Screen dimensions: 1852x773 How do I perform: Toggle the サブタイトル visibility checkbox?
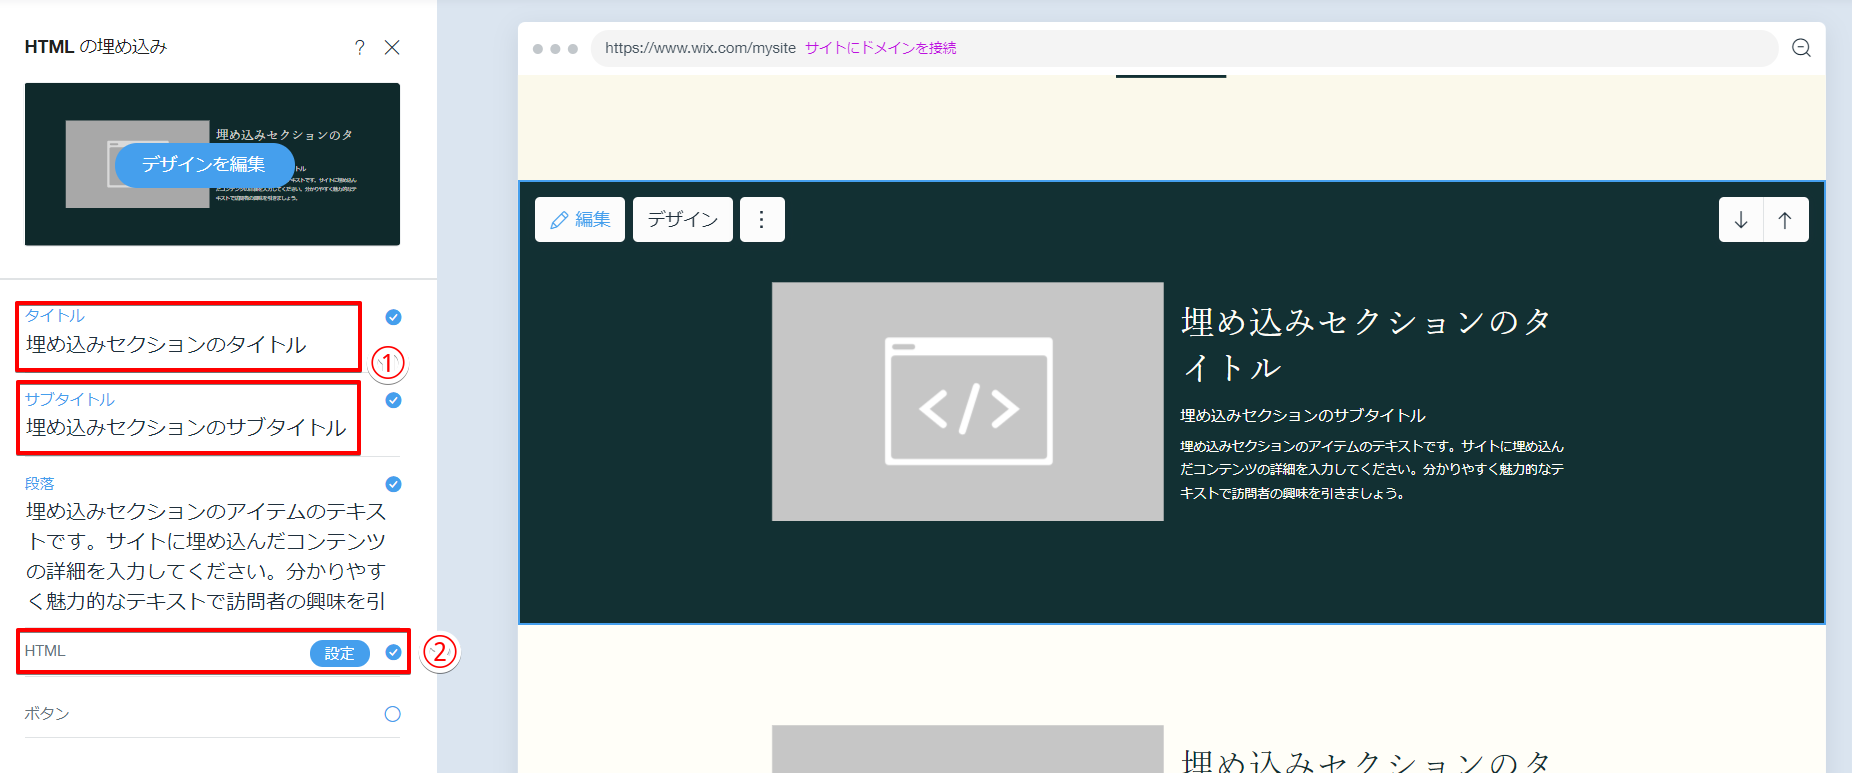click(x=394, y=400)
